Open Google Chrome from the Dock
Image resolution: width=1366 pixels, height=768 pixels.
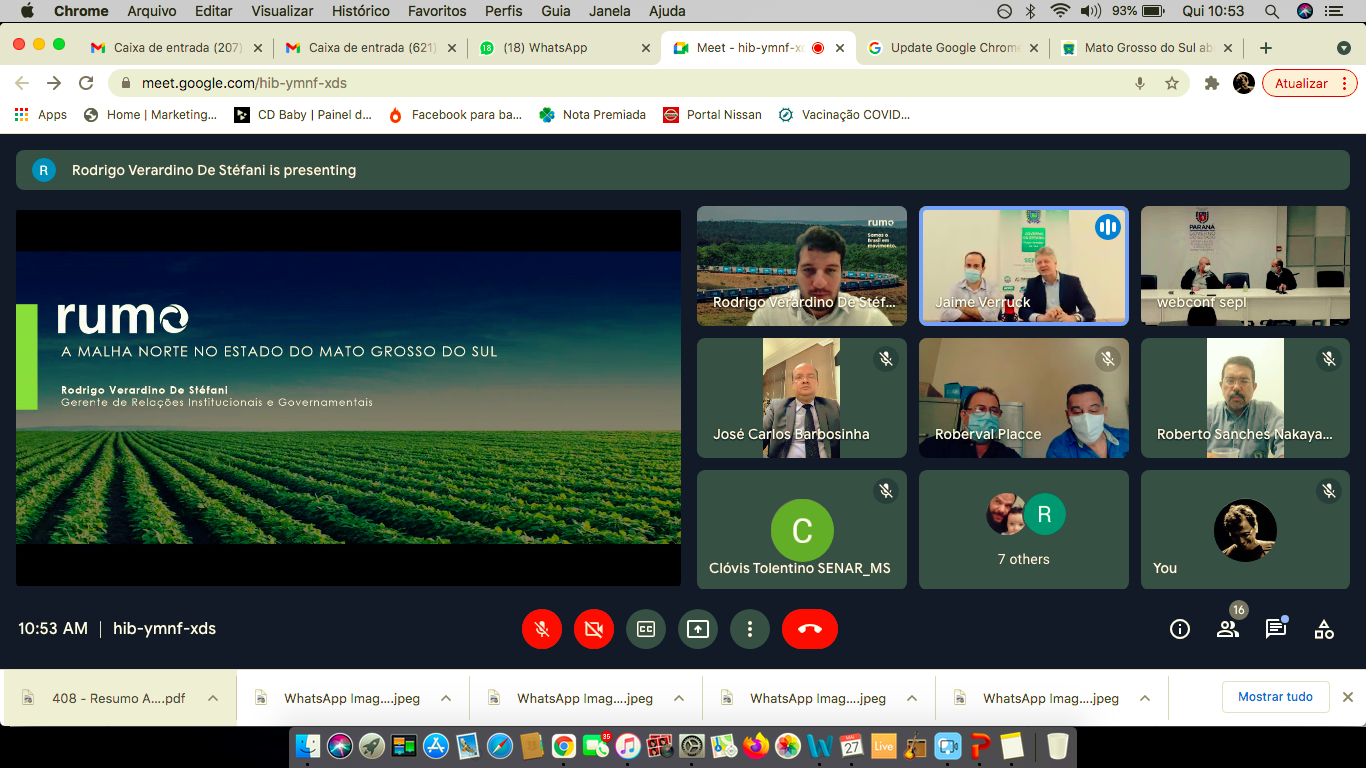563,745
